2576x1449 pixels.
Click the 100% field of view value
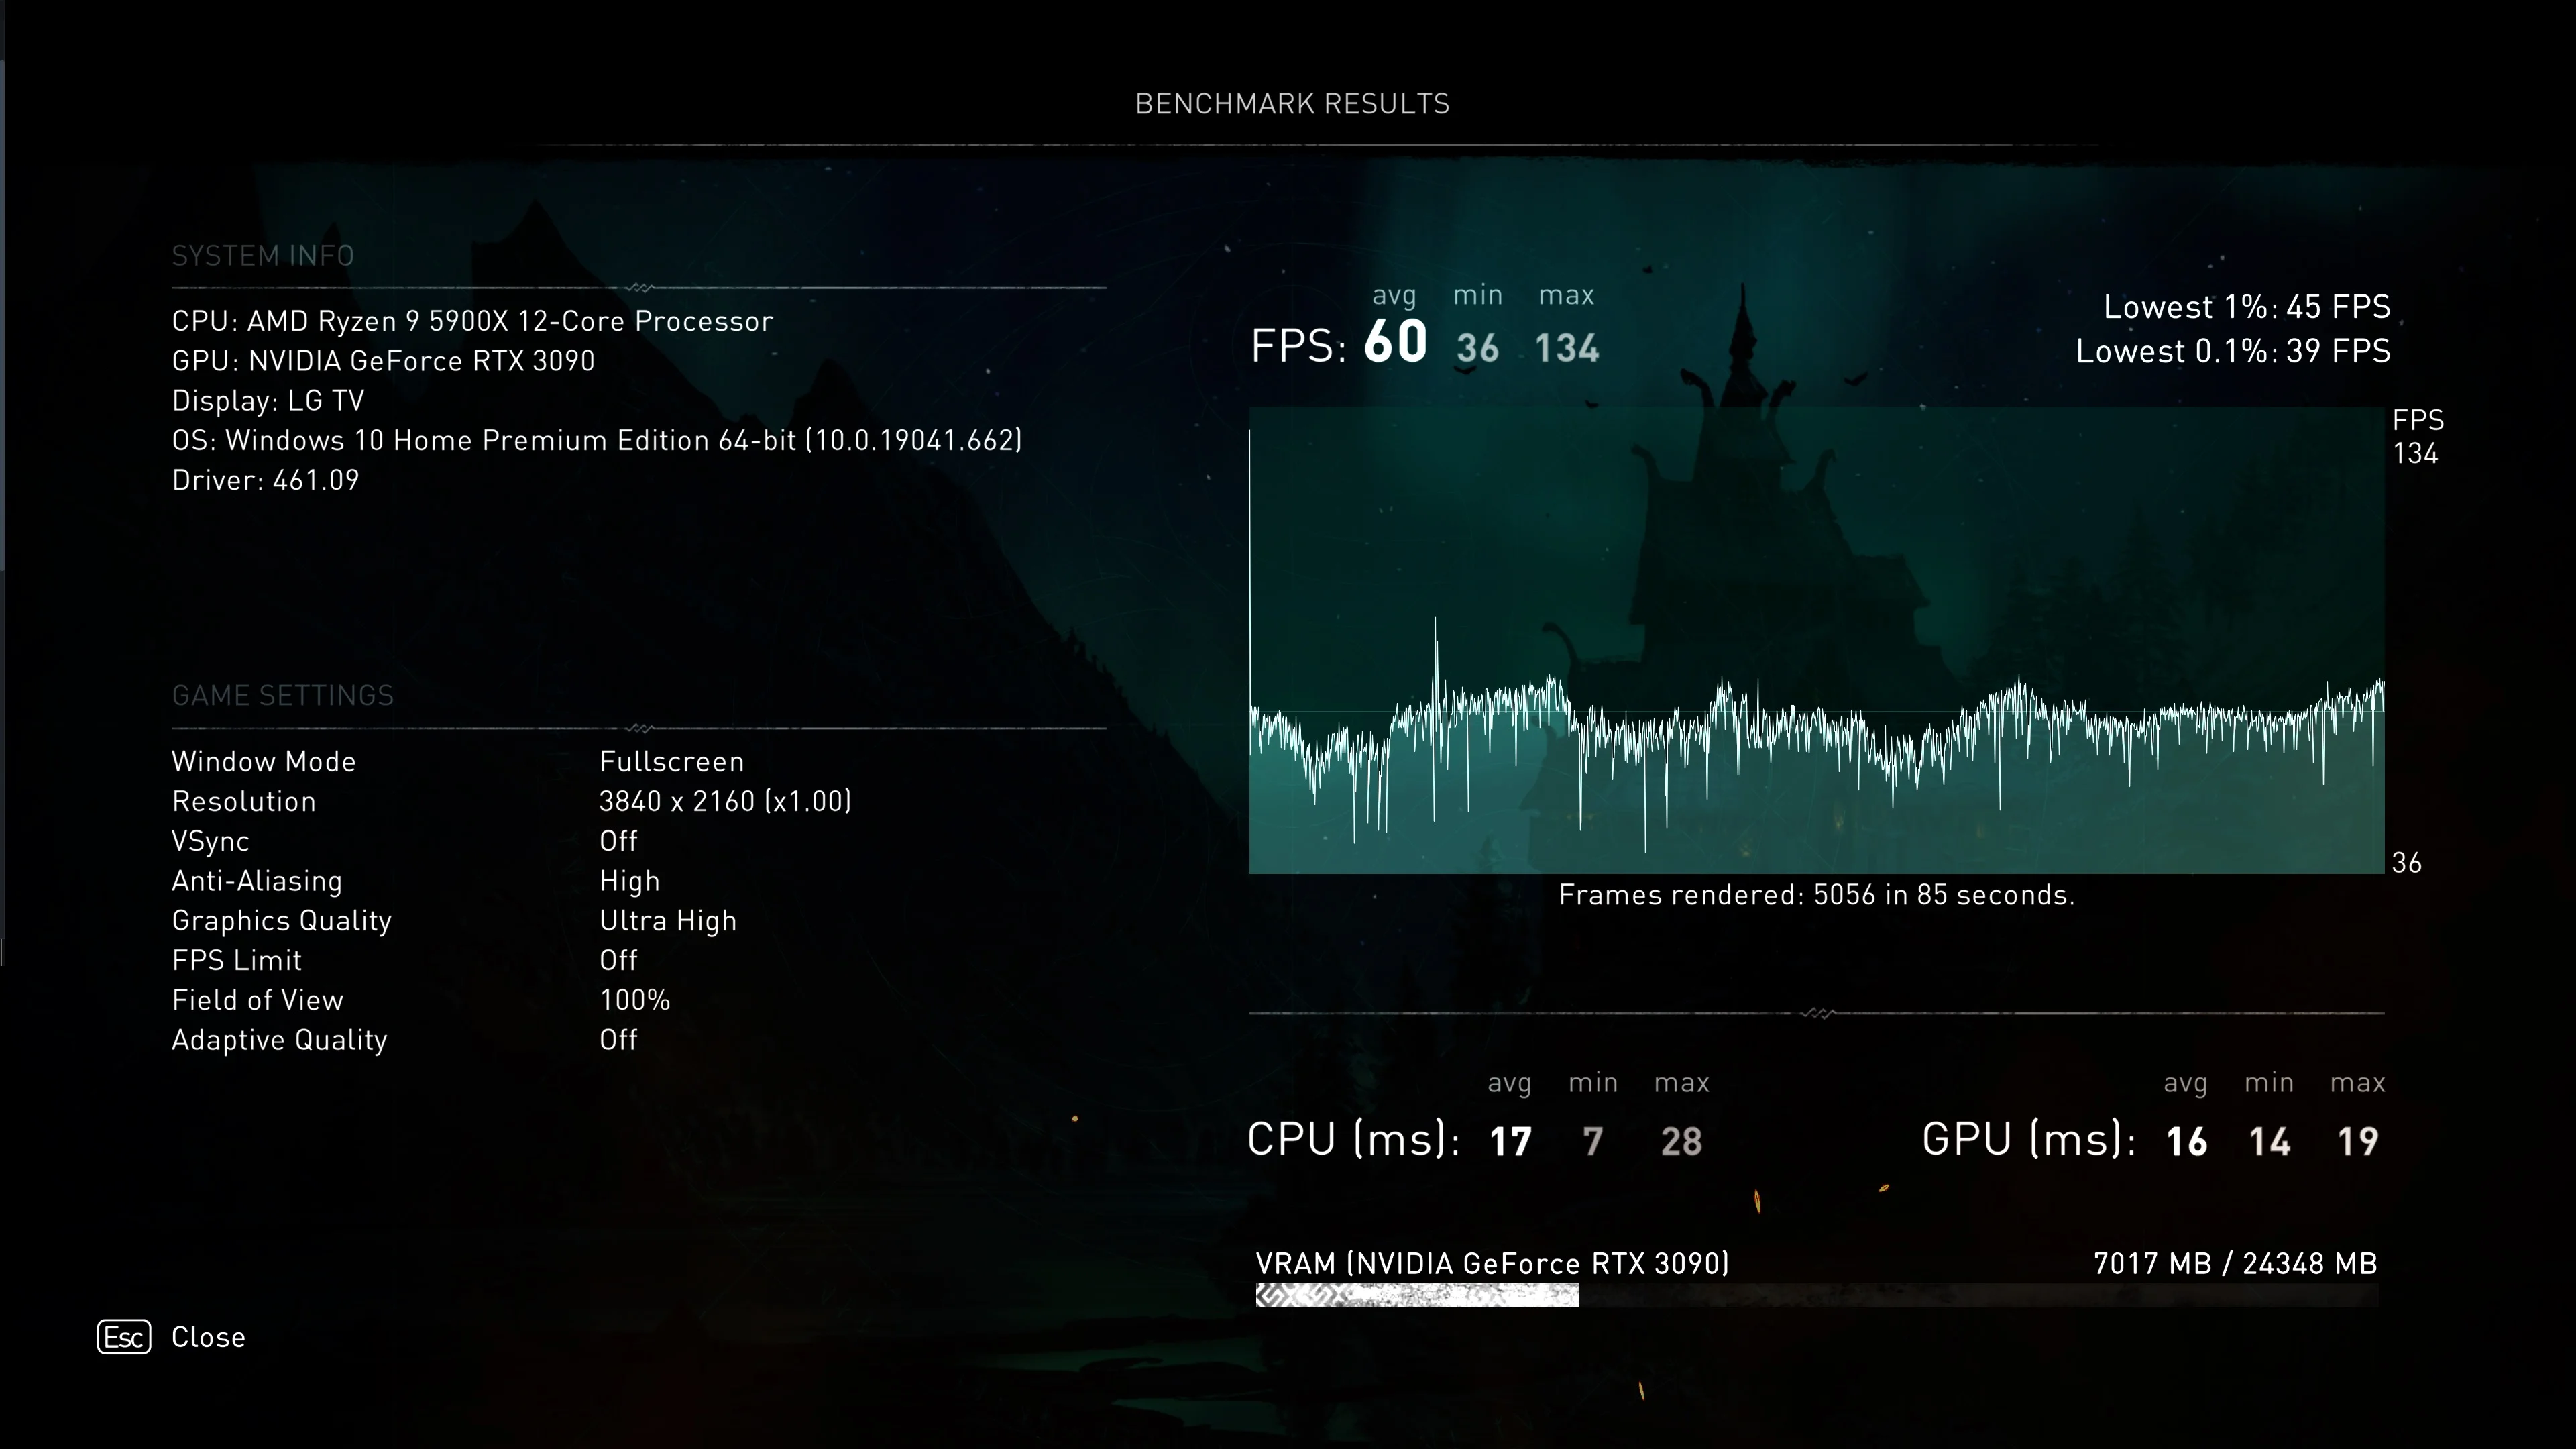(x=635, y=1001)
